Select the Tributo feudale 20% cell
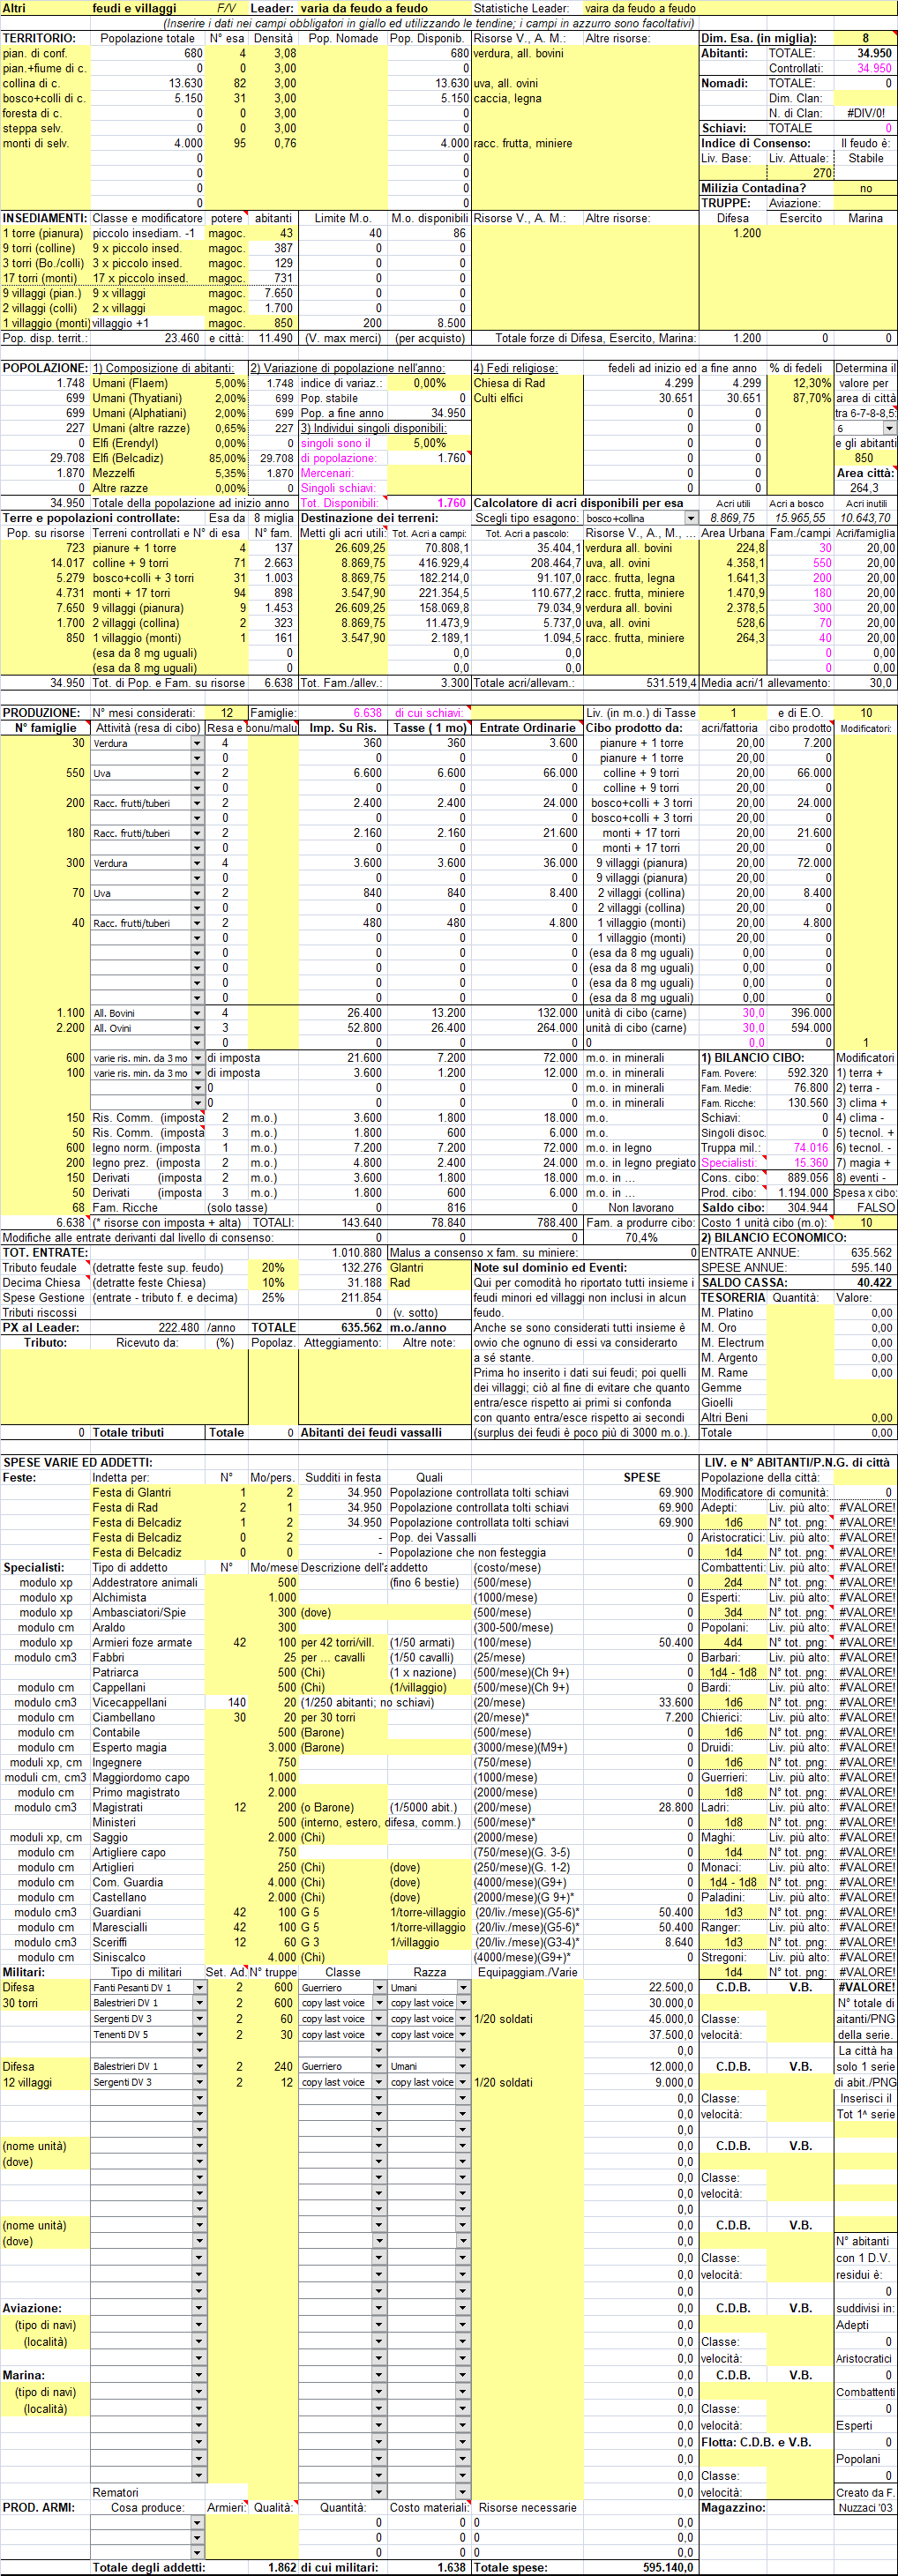Screen dimensions: 898x2576 [273, 1268]
